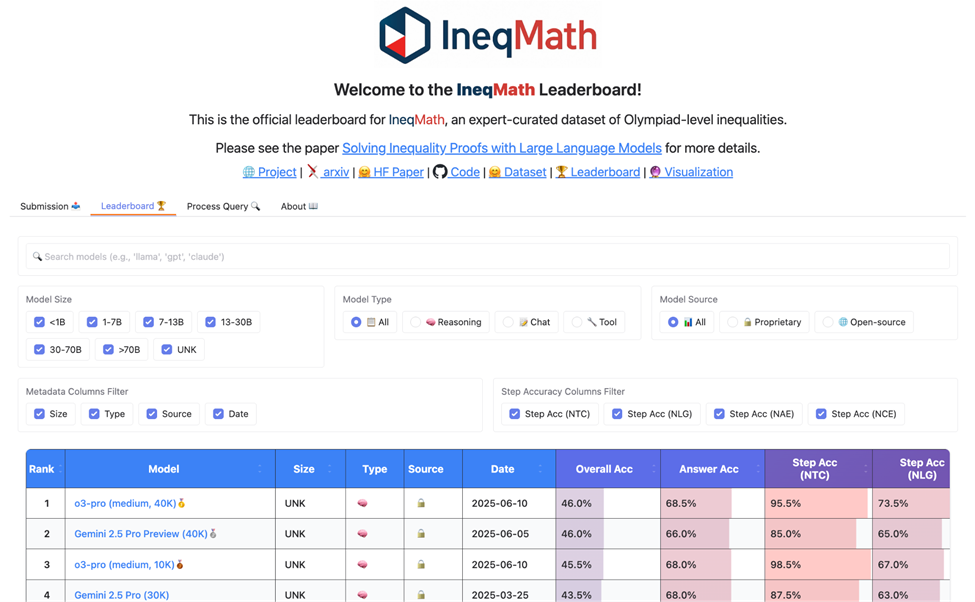The height and width of the screenshot is (602, 975).
Task: Click the lock icon in Gemini 2.5 Pro Preview row
Action: click(421, 534)
